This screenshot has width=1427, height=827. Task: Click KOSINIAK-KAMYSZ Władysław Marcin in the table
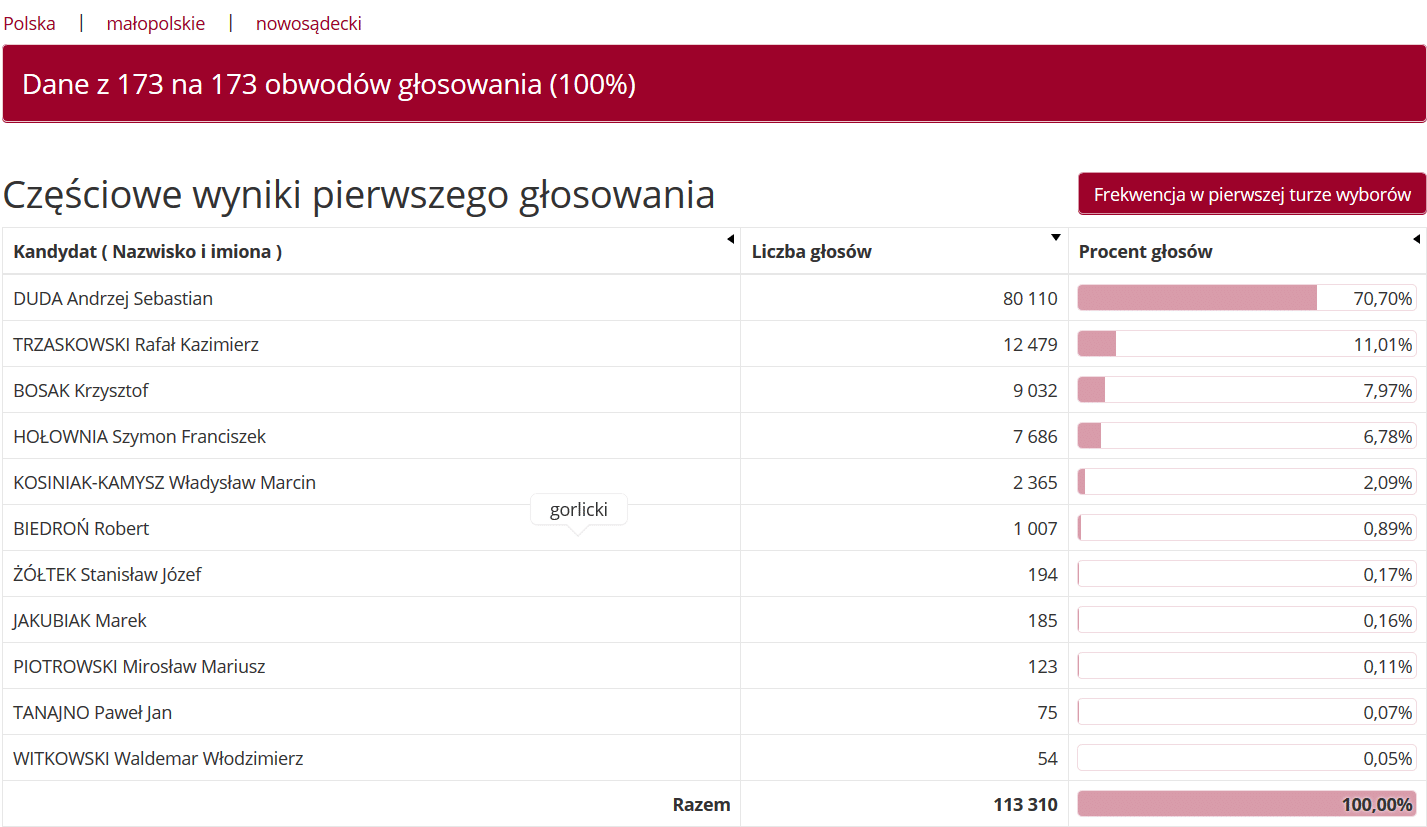(x=164, y=482)
